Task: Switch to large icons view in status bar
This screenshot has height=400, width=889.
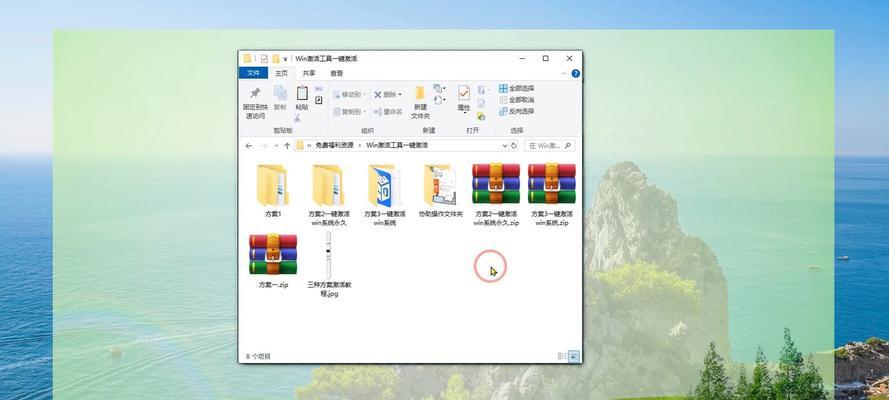Action: tap(574, 356)
